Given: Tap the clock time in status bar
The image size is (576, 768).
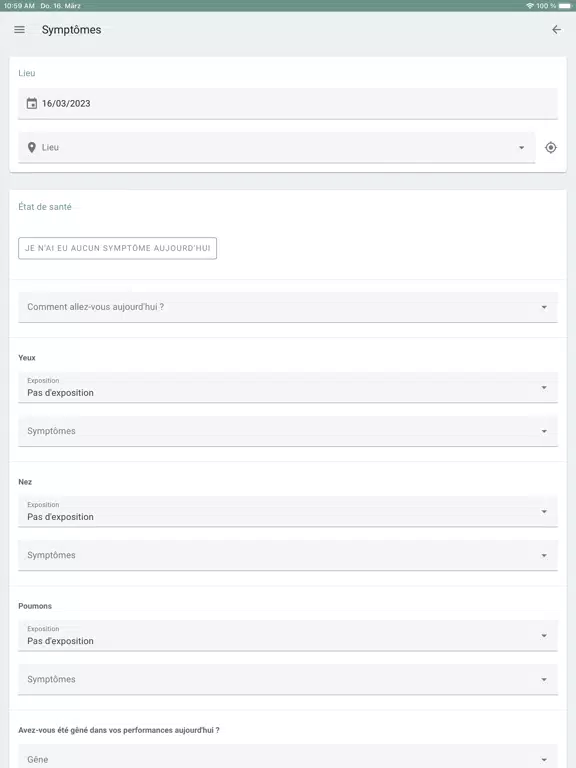Looking at the screenshot, I should [19, 5].
